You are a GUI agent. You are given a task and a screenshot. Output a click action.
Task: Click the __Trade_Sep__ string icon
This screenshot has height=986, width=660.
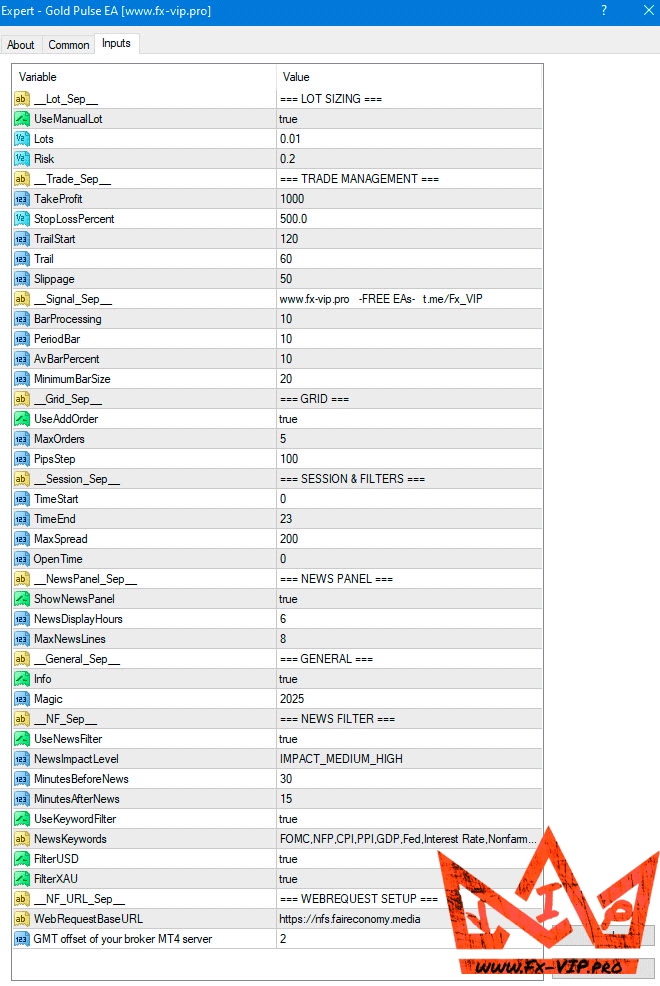pos(21,179)
